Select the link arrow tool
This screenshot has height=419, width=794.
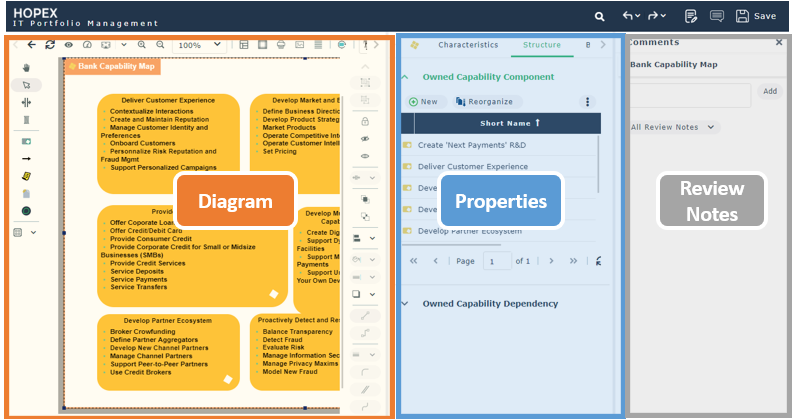point(26,158)
